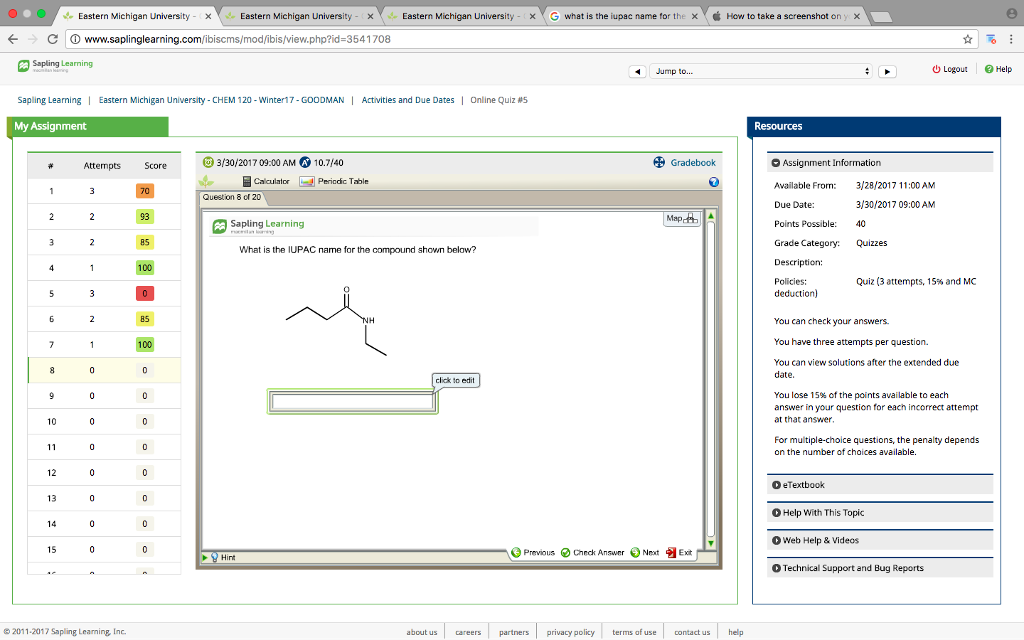The image size is (1024, 640).
Task: Open Help in the top right
Action: (x=999, y=69)
